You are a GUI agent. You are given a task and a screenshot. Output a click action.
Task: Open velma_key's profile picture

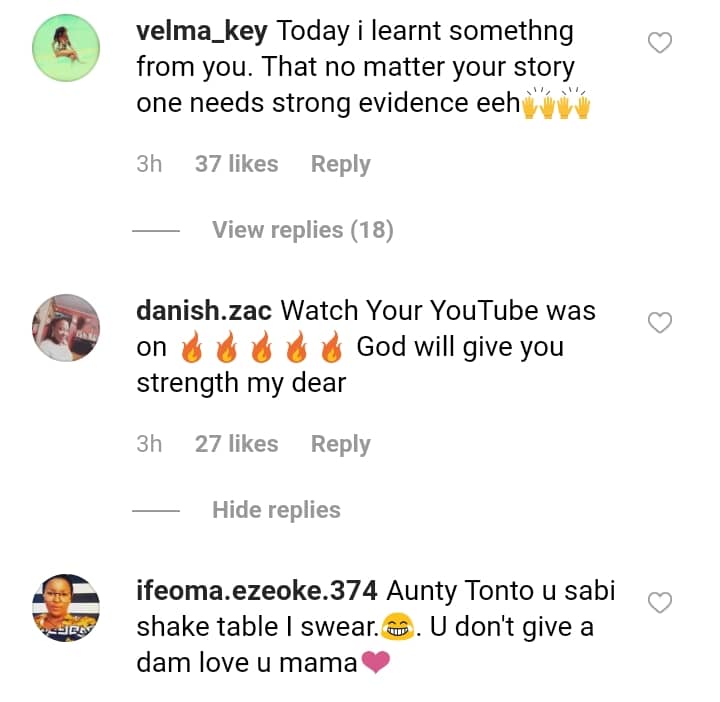[67, 47]
